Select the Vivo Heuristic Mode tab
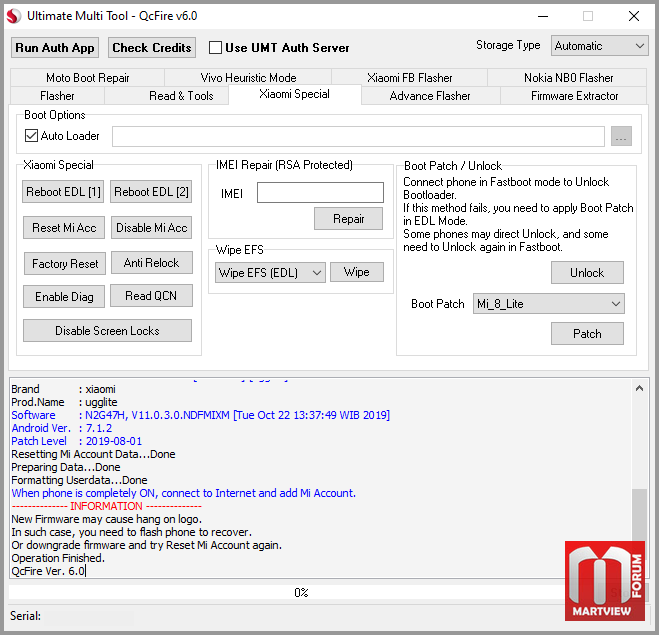Screen dimensions: 659x635 tap(248, 78)
